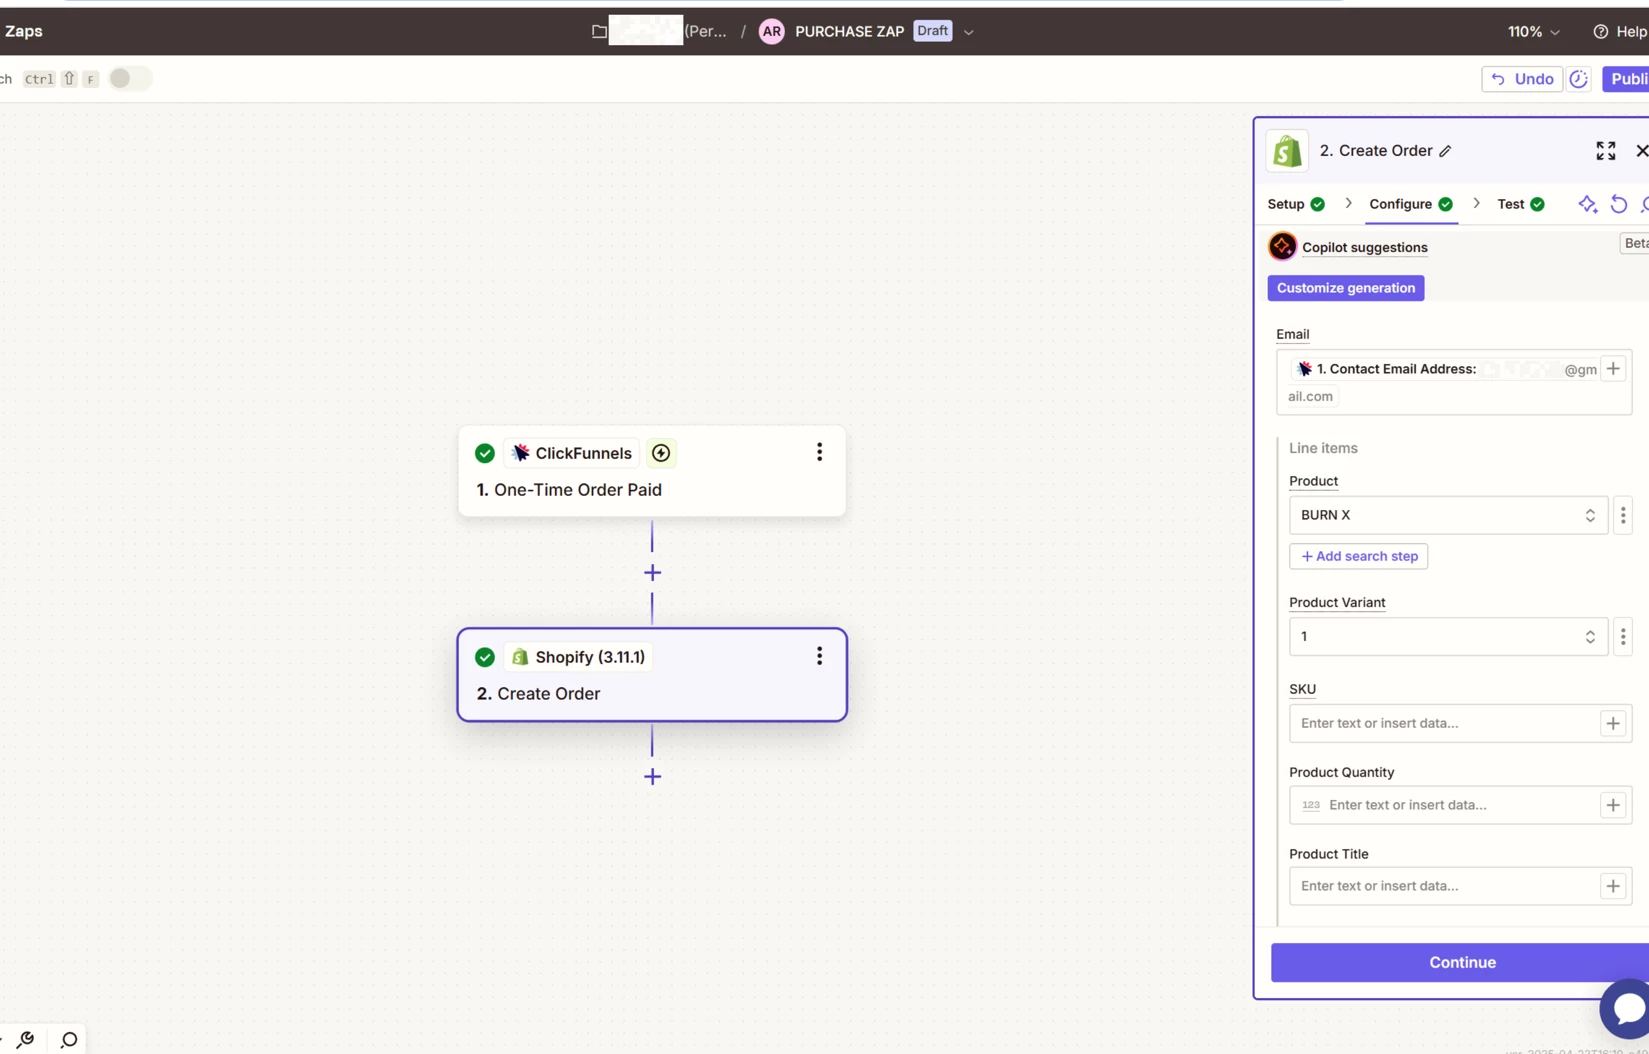Open three-dot menu beside Product field
1649x1054 pixels.
(x=1623, y=515)
